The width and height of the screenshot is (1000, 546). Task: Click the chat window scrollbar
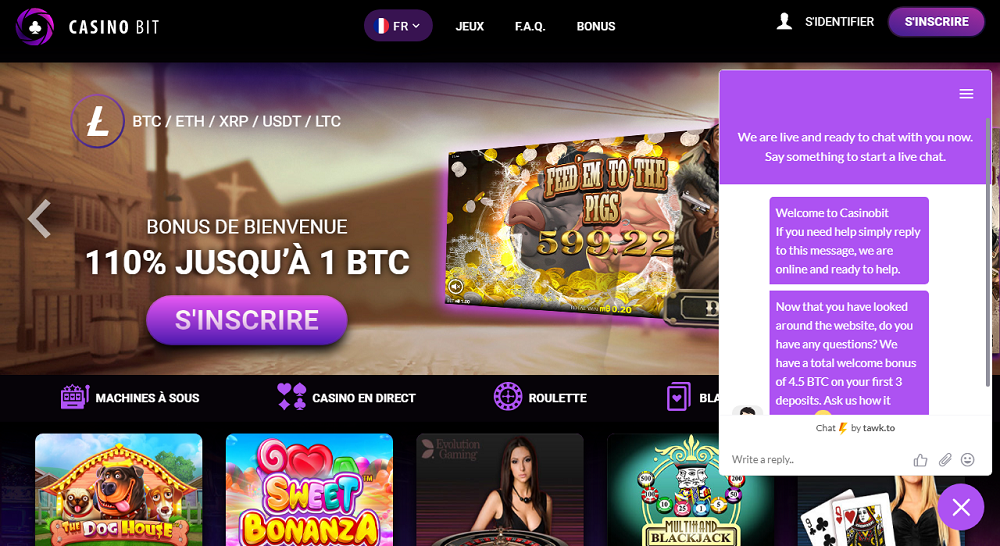(988, 252)
